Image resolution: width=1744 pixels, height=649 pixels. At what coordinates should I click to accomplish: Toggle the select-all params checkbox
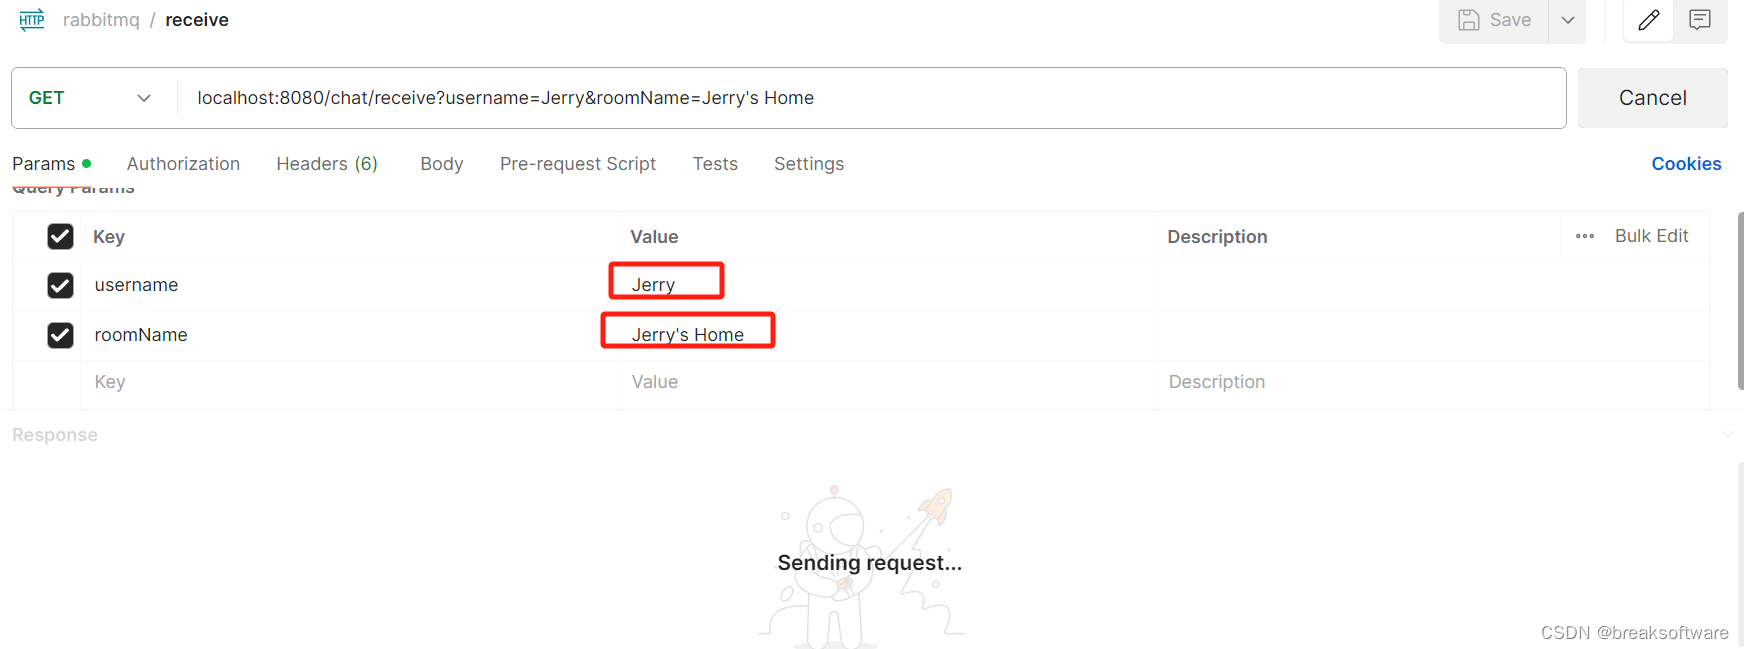[60, 237]
